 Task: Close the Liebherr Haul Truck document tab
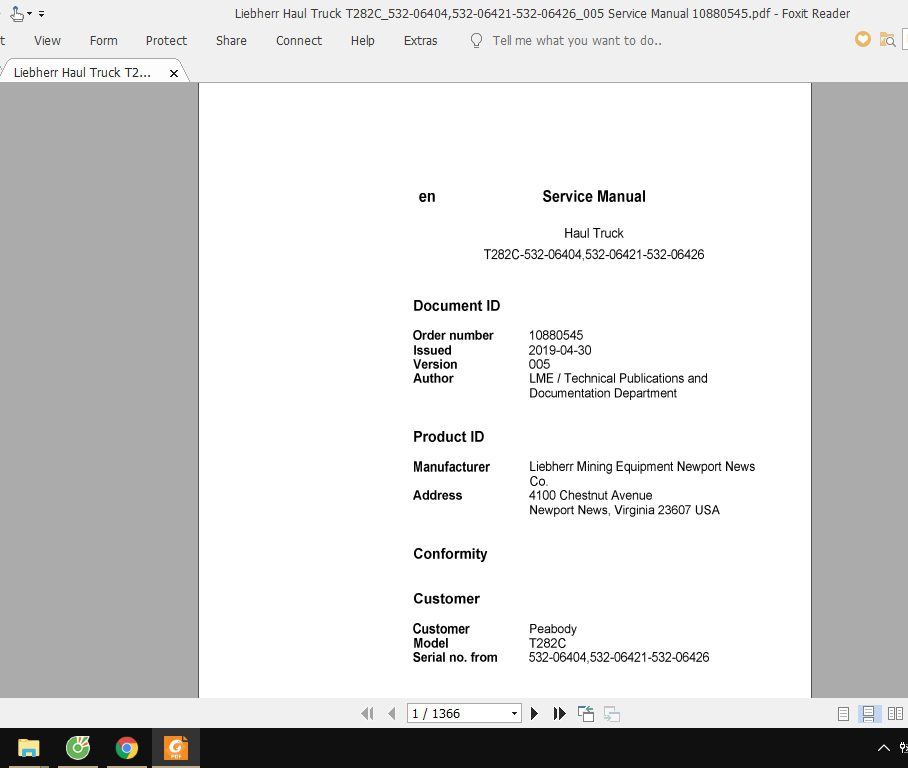click(x=174, y=74)
